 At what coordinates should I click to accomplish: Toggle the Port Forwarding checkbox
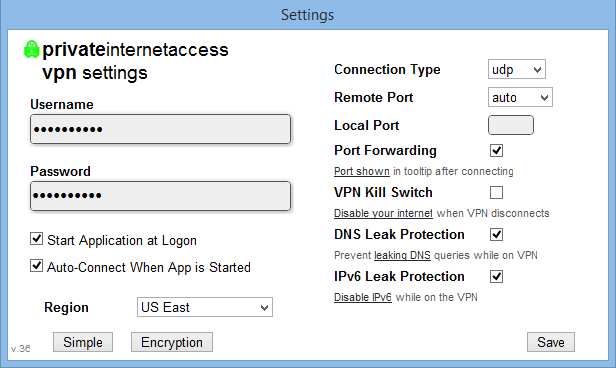(x=496, y=150)
